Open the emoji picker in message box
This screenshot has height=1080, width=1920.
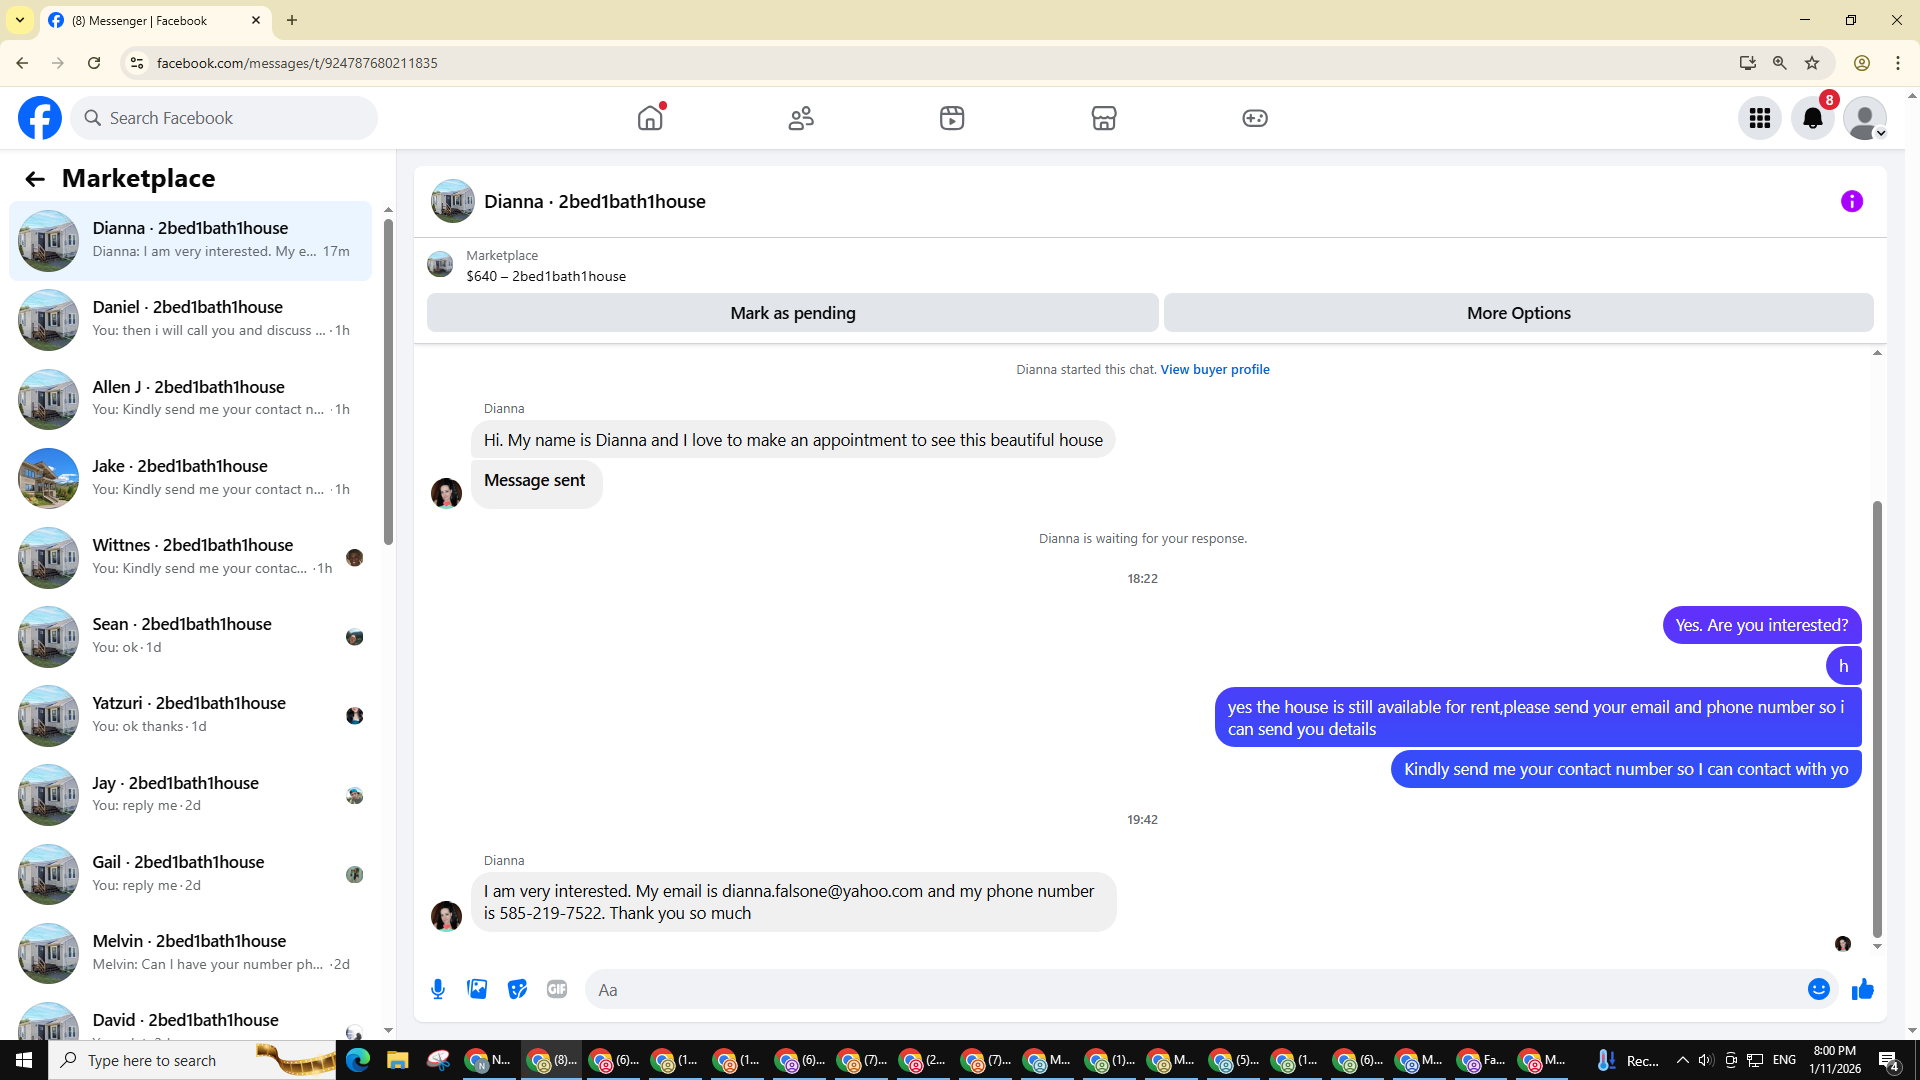coord(1819,990)
